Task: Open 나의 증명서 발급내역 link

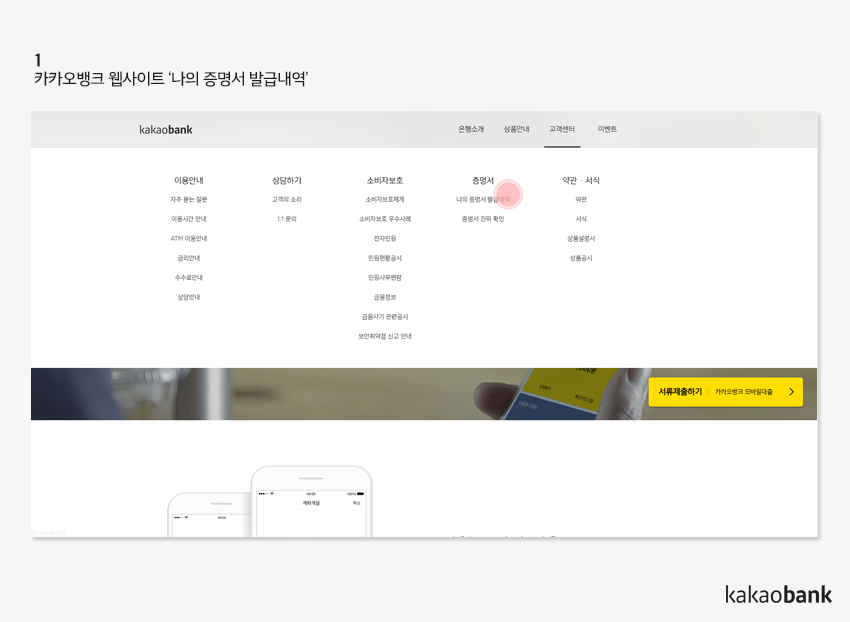Action: [483, 200]
